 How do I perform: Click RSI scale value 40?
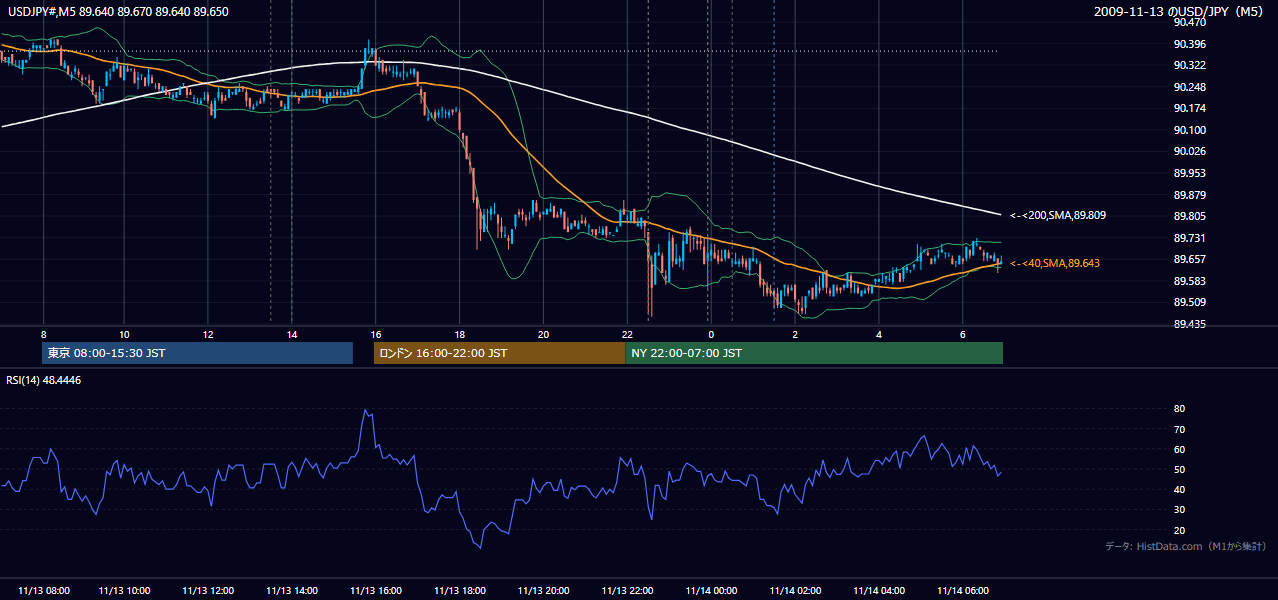pyautogui.click(x=1180, y=489)
